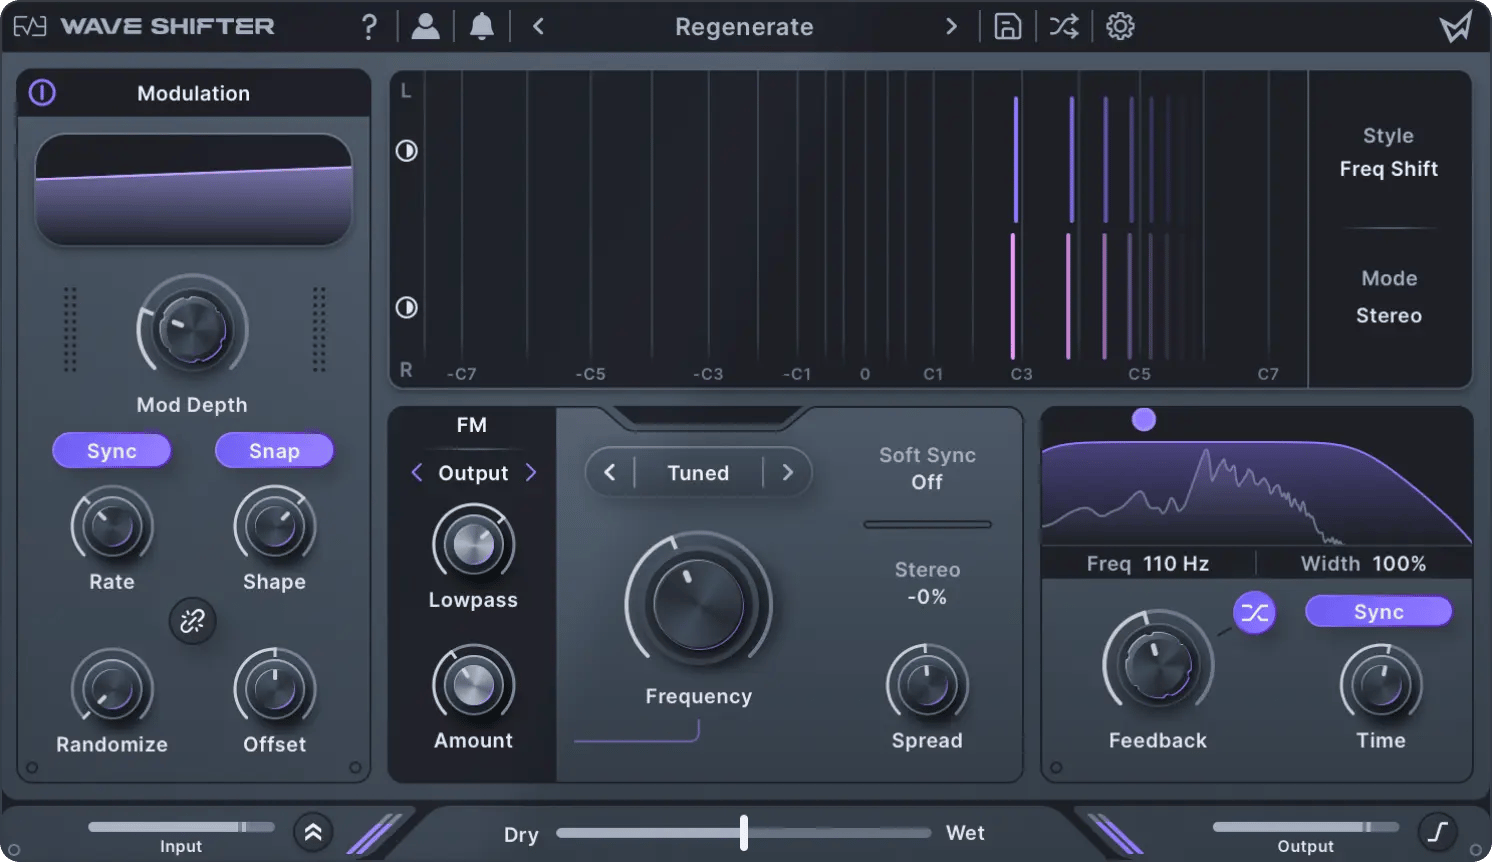Click the Input level slider
Image resolution: width=1492 pixels, height=862 pixels.
(x=181, y=827)
